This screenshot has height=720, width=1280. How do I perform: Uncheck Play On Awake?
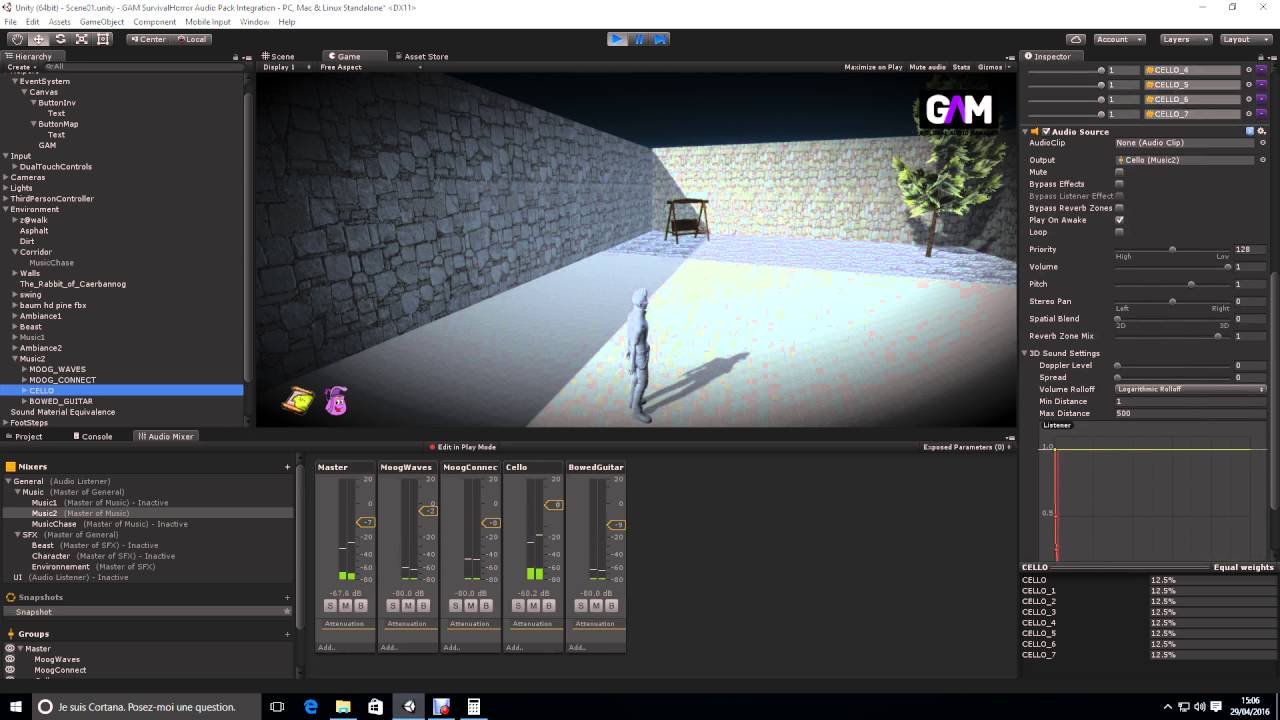[1119, 220]
